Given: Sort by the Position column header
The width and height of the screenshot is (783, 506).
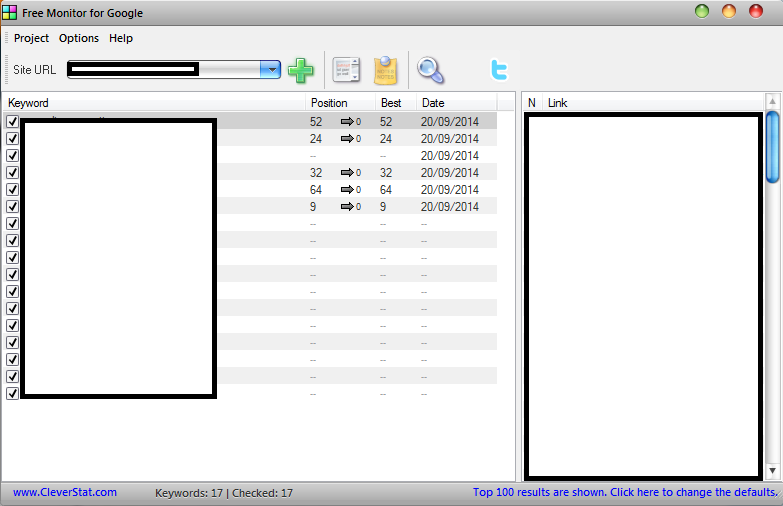Looking at the screenshot, I should tap(341, 103).
